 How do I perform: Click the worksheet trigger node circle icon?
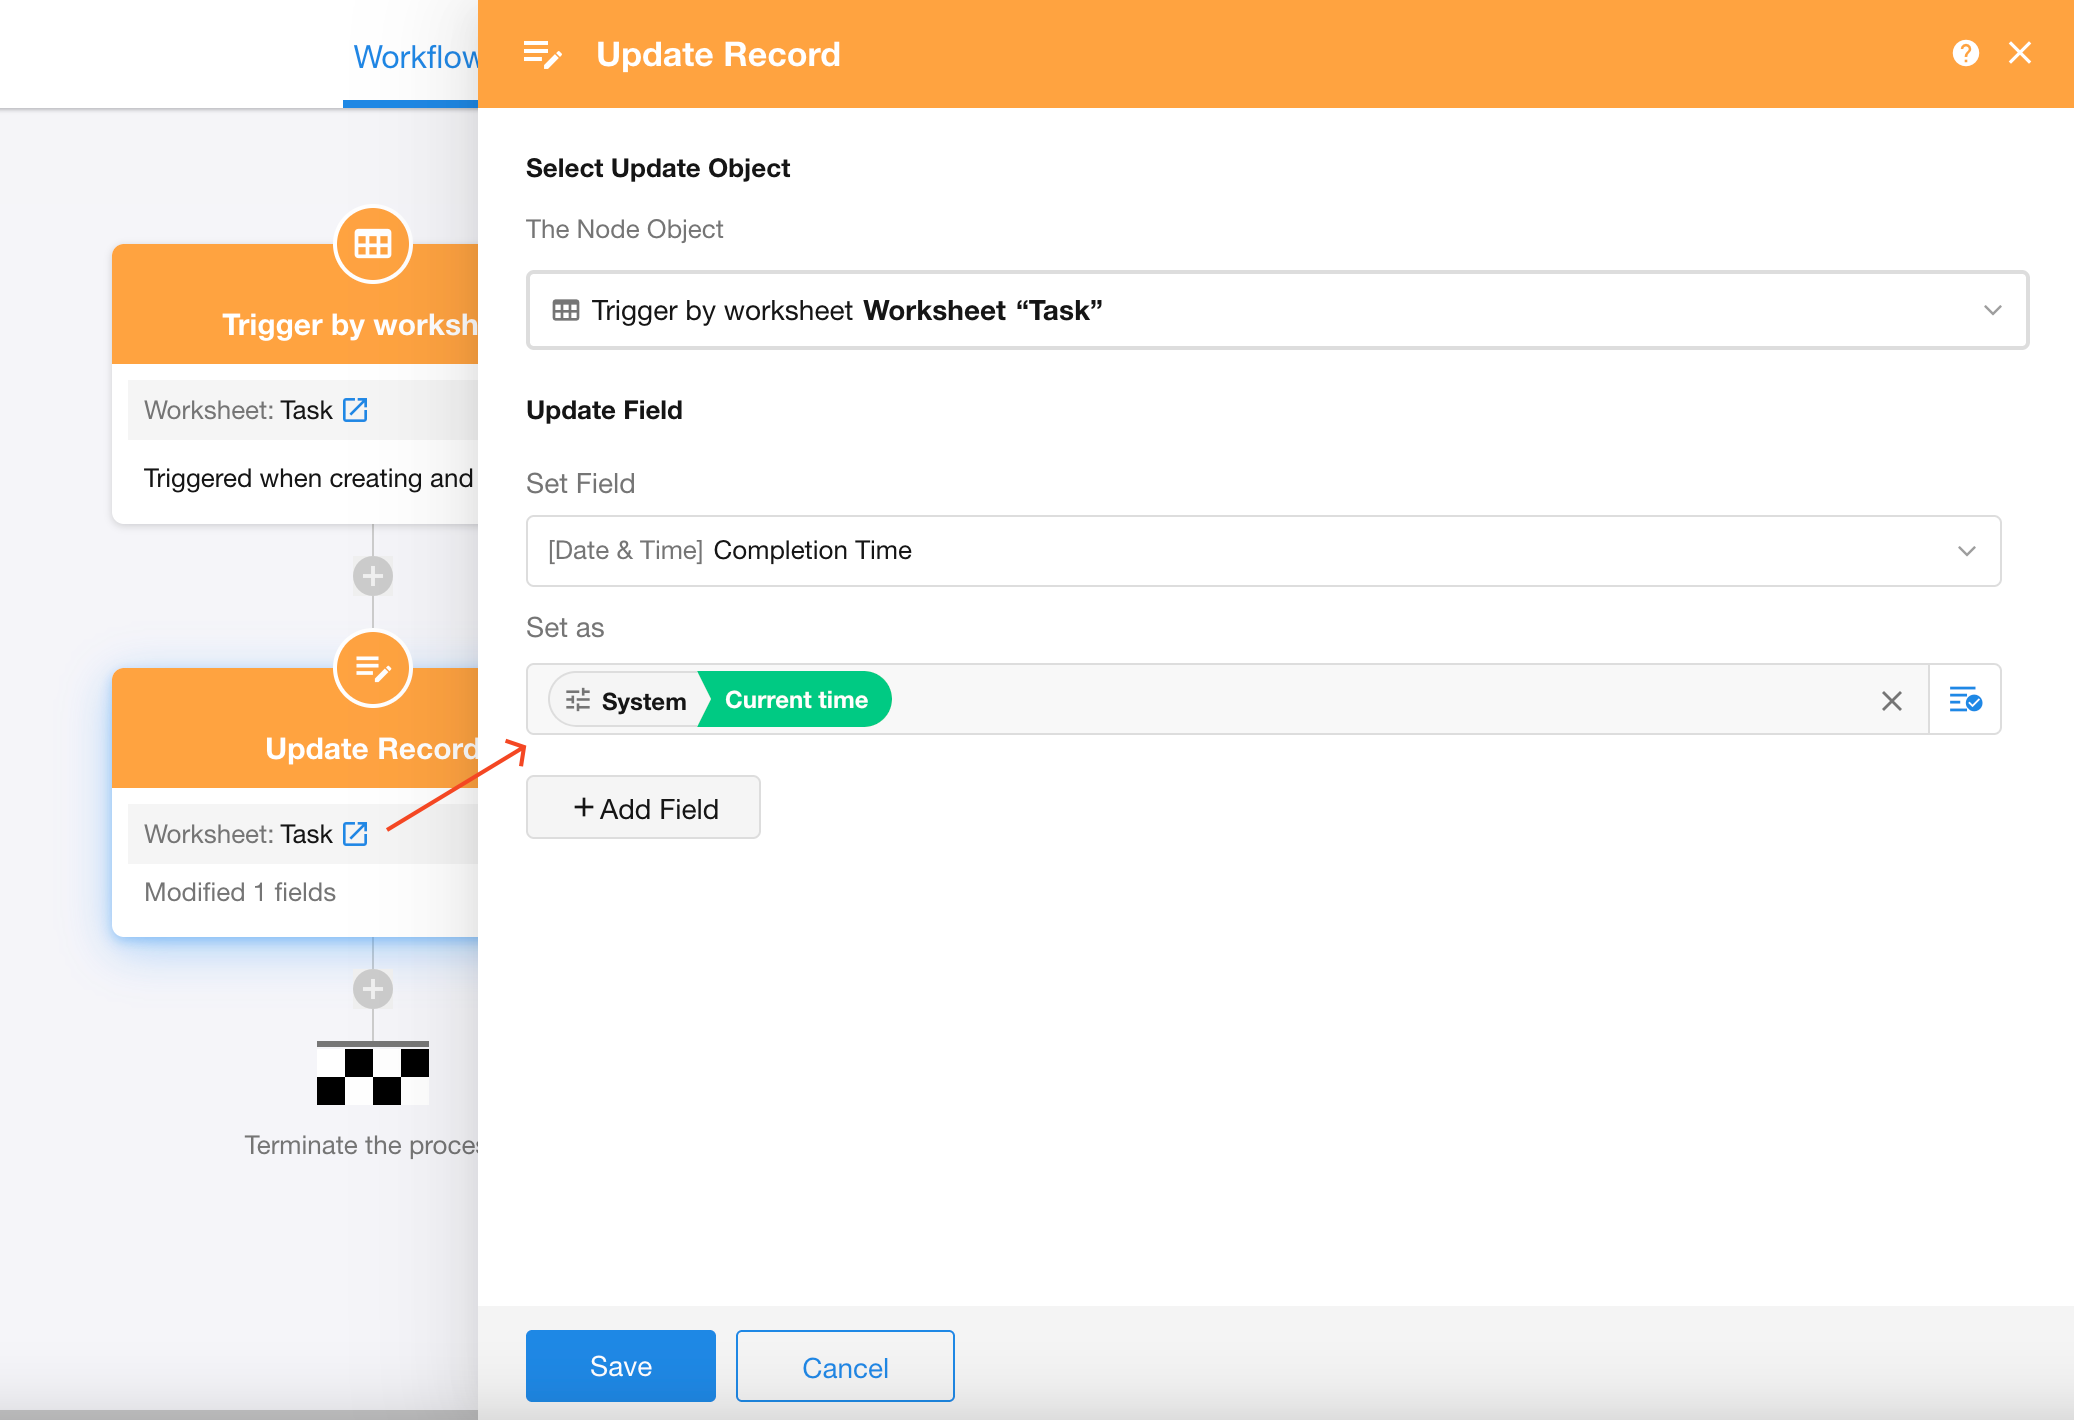pyautogui.click(x=373, y=245)
